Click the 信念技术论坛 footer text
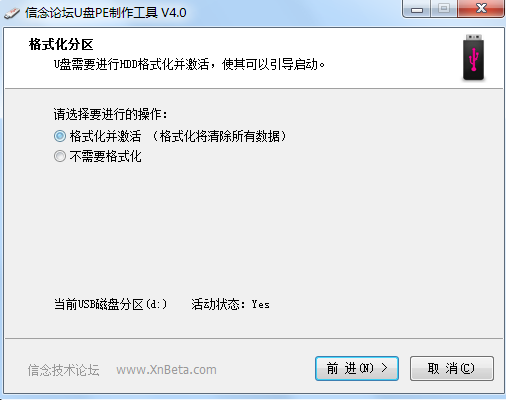The height and width of the screenshot is (400, 506). [63, 370]
